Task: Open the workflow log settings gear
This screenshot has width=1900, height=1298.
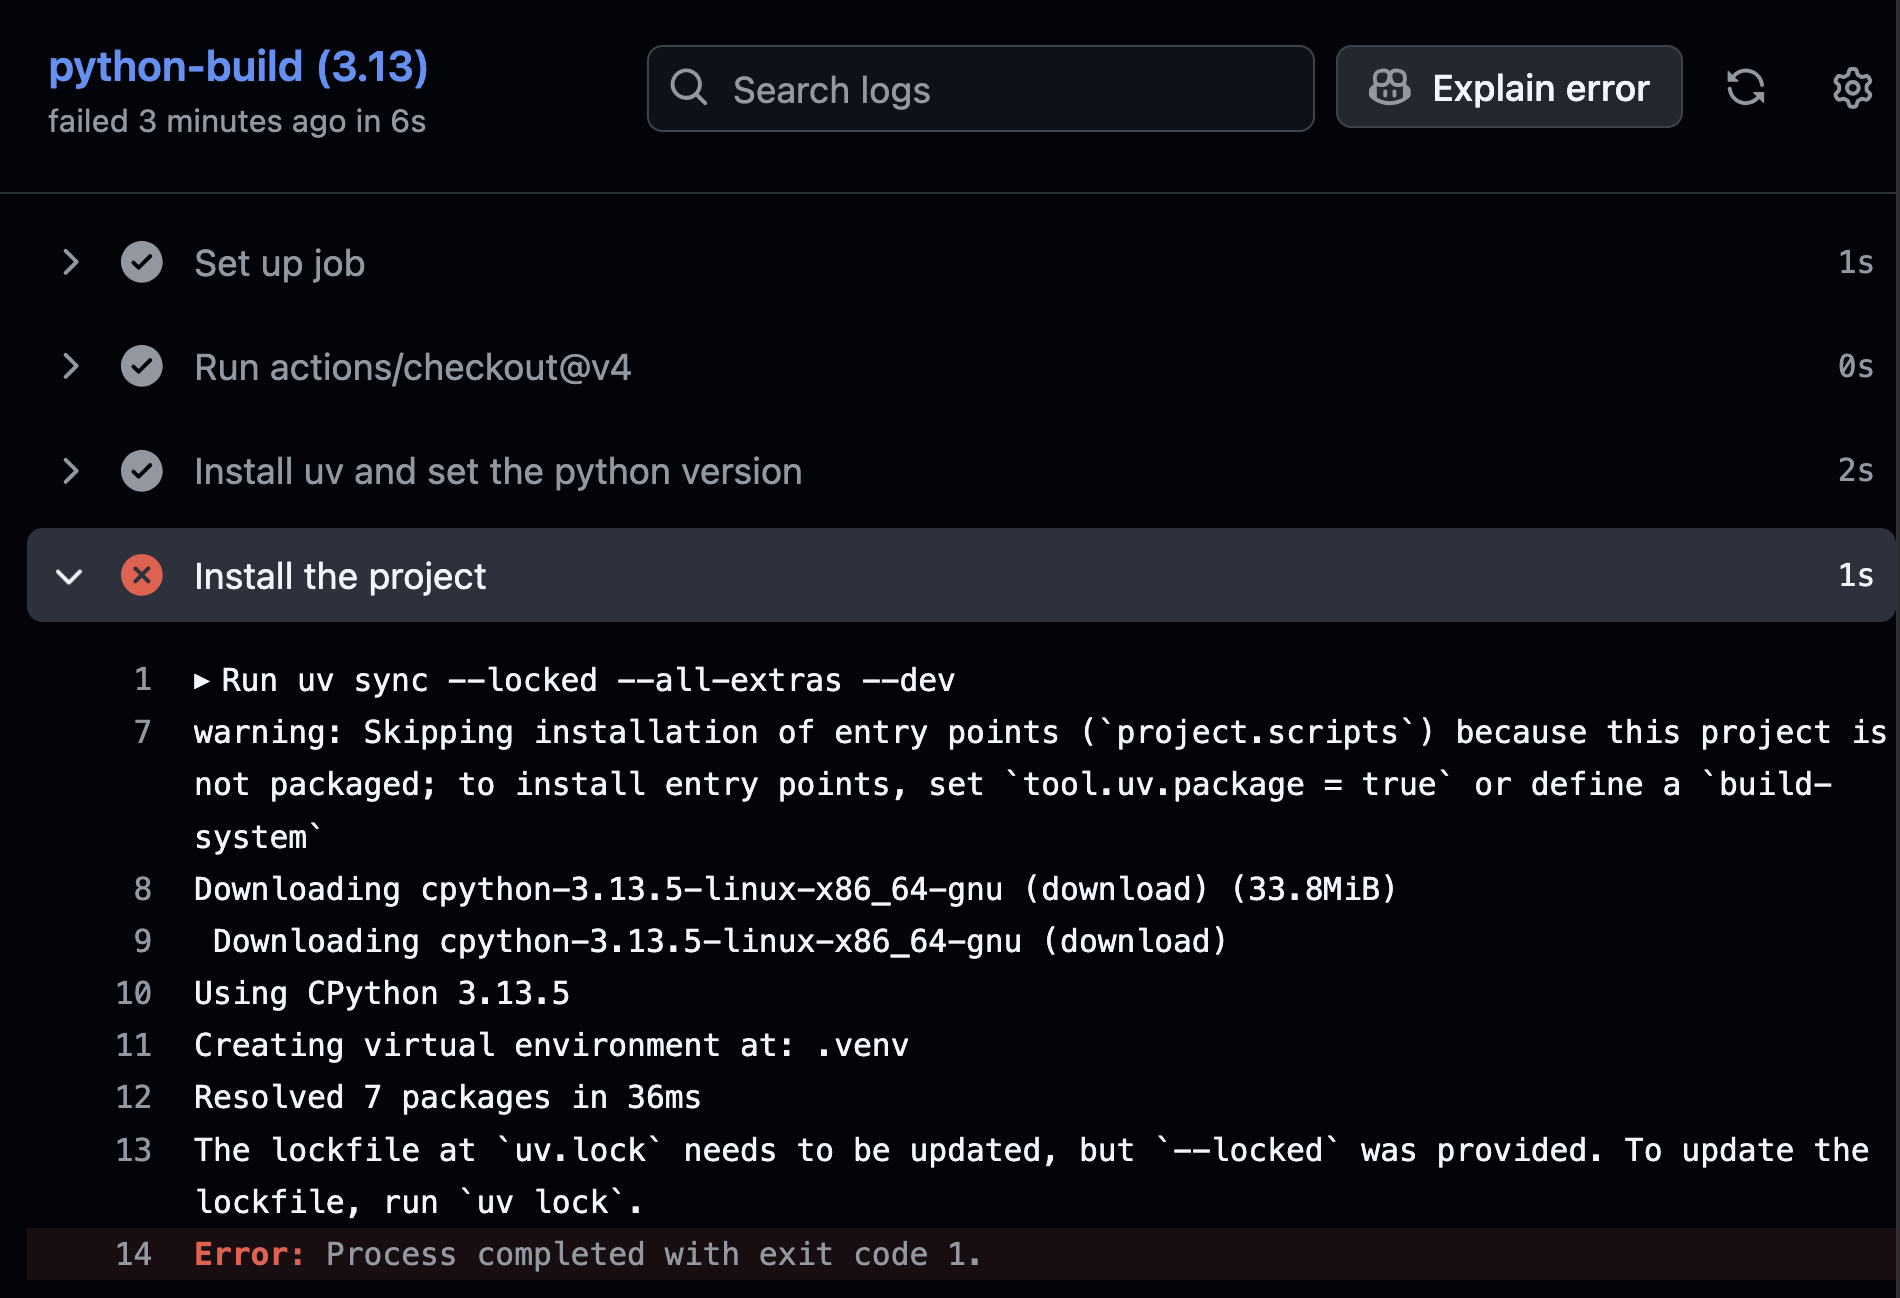Action: click(x=1852, y=88)
